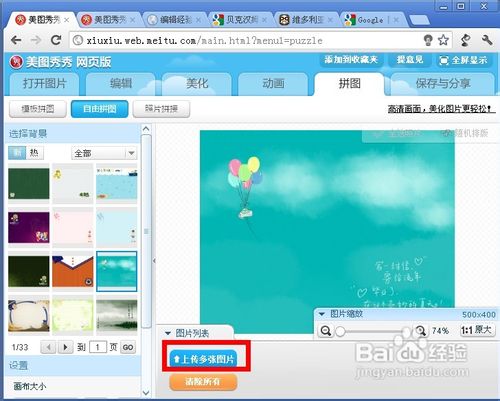
Task: Switch to the 美化 tab
Action: tap(197, 84)
